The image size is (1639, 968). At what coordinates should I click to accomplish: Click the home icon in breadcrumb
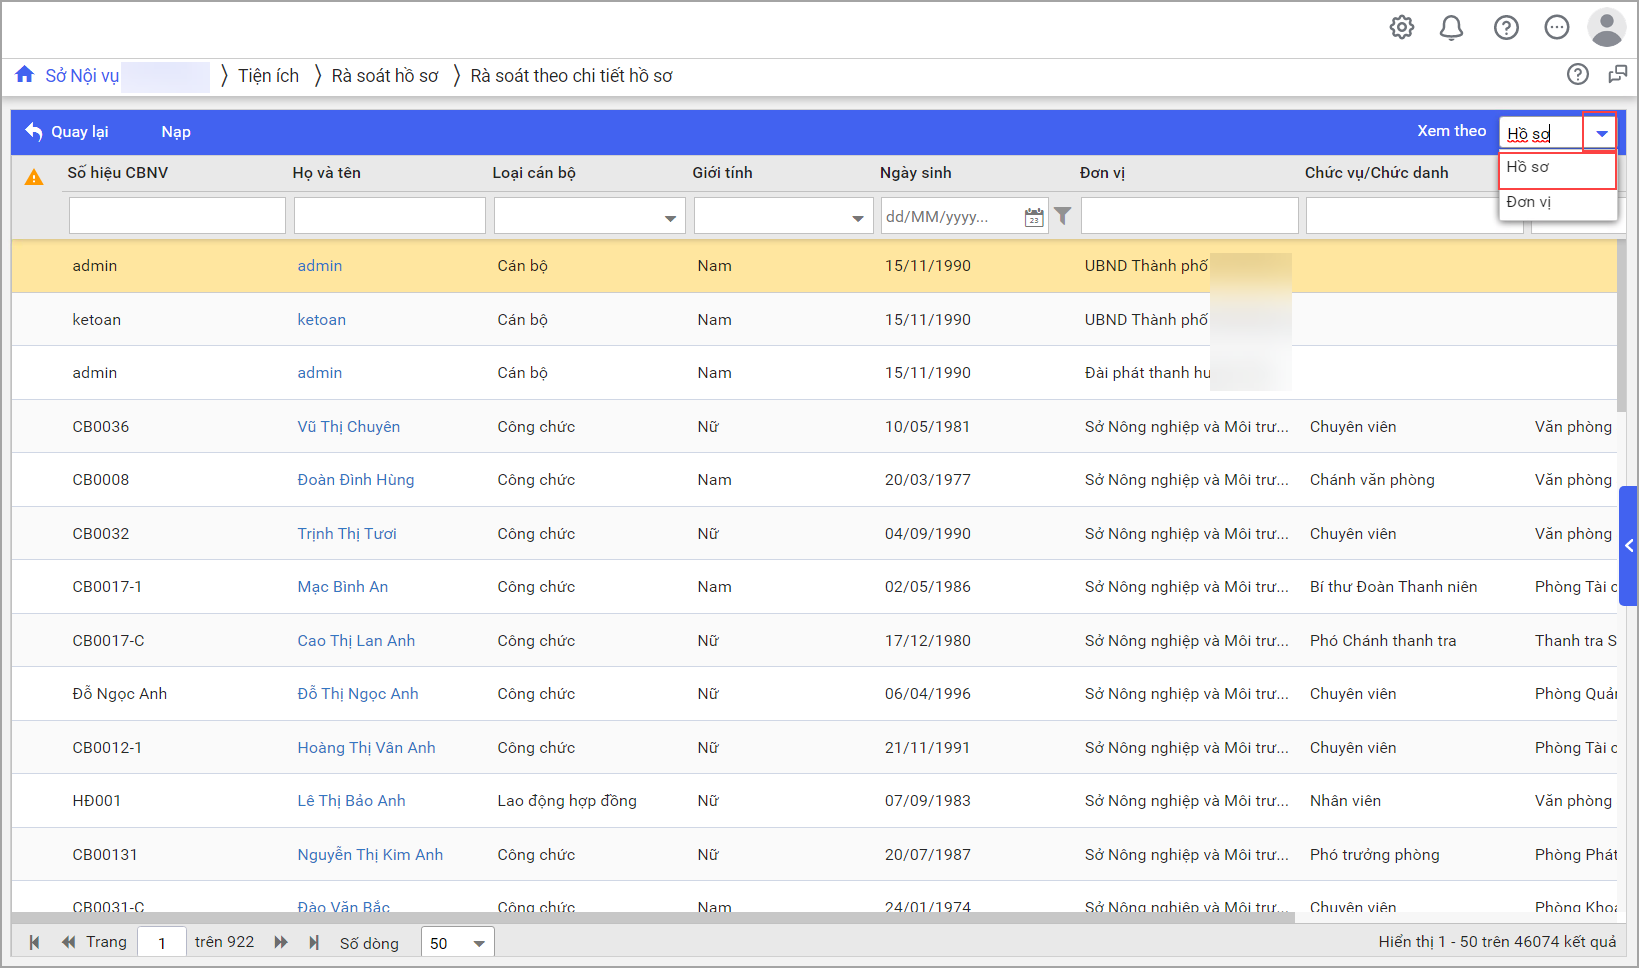point(25,75)
